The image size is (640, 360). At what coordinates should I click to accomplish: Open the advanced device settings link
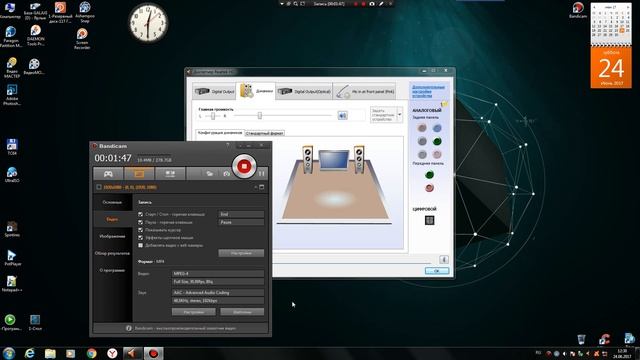(428, 91)
